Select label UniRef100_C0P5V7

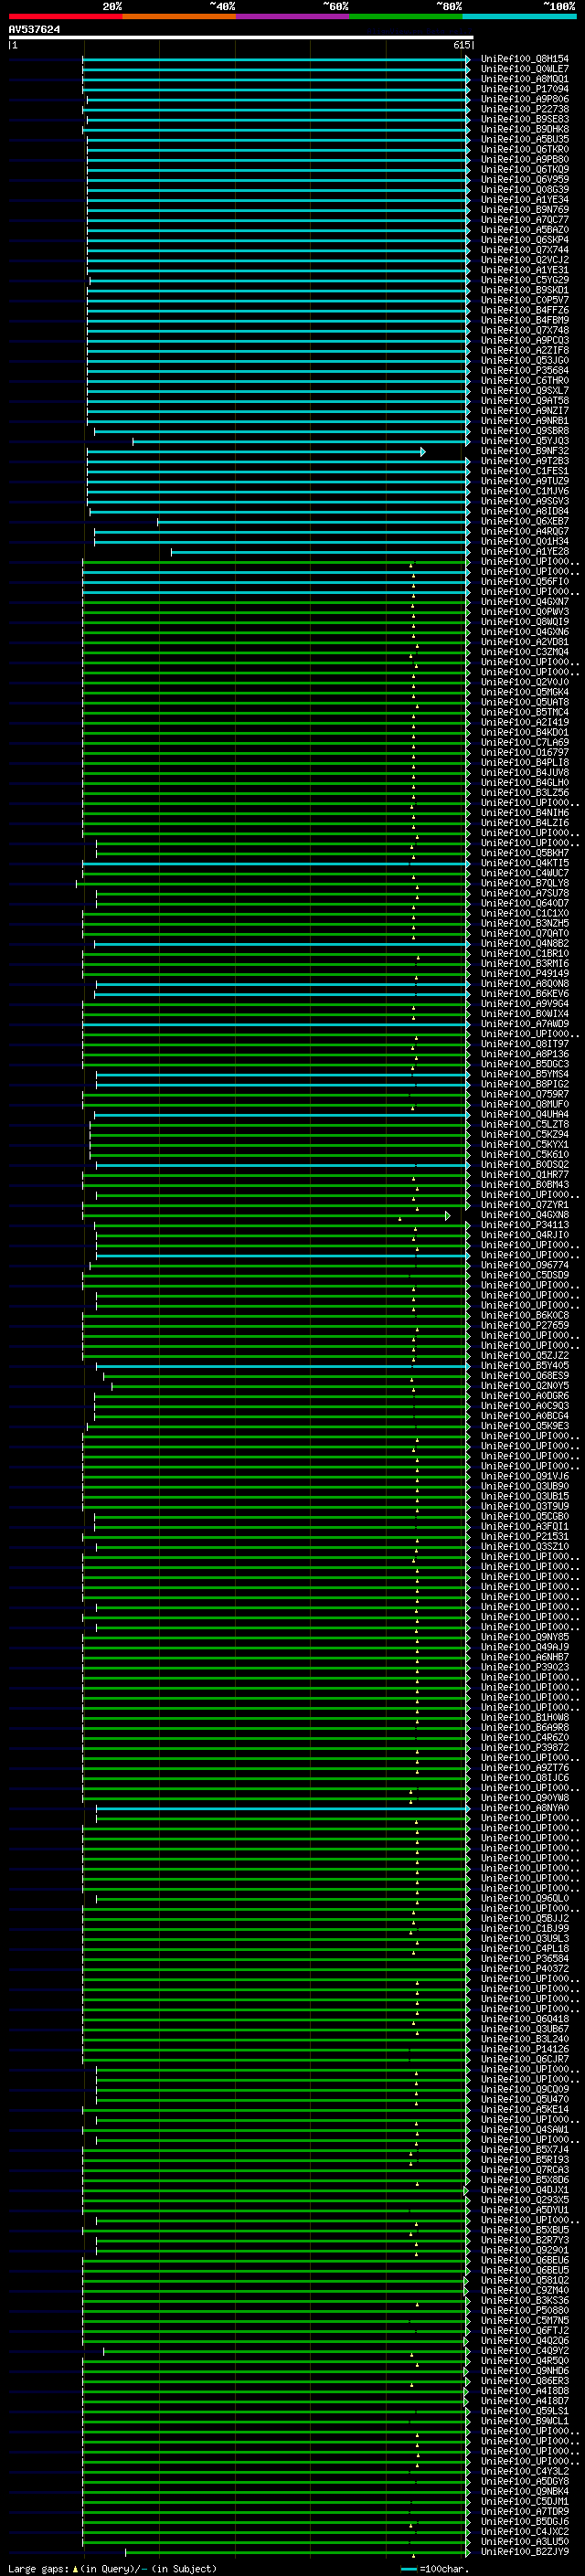pyautogui.click(x=525, y=300)
